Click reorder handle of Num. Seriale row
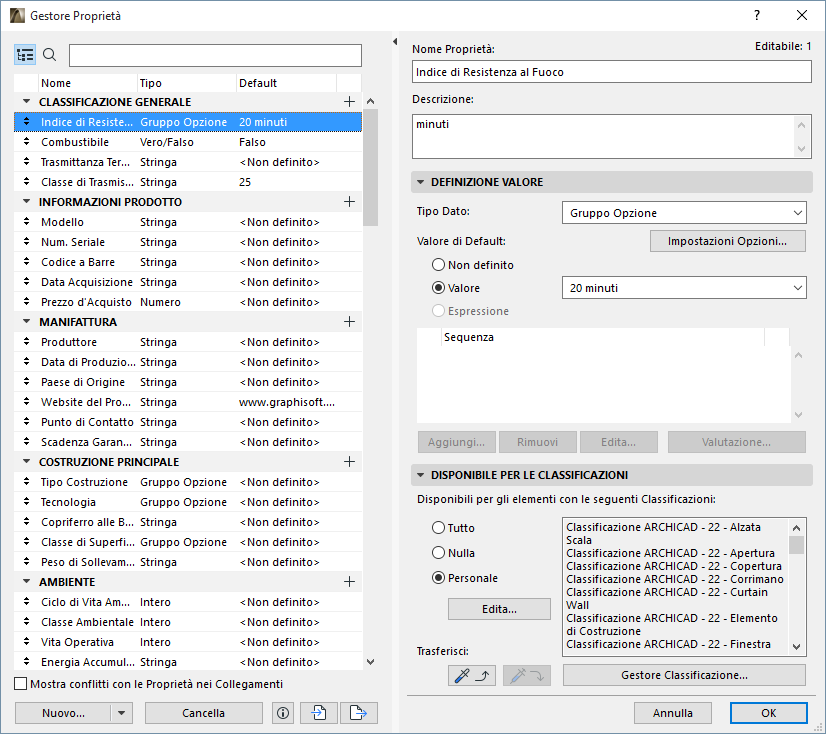 pyautogui.click(x=26, y=242)
